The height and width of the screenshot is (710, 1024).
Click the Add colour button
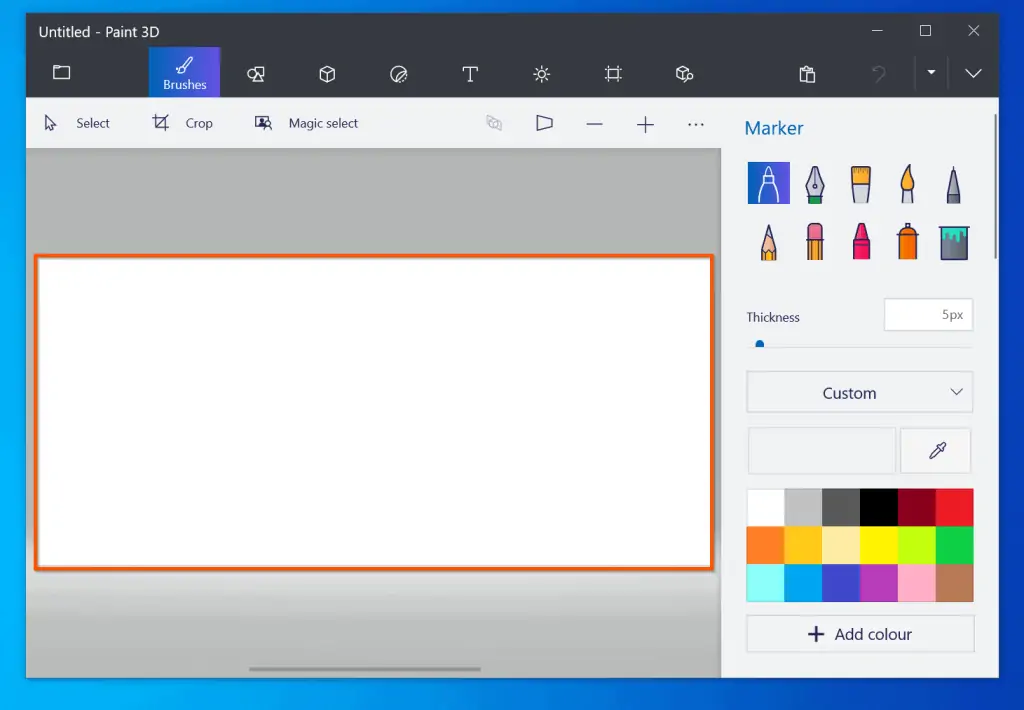click(859, 634)
